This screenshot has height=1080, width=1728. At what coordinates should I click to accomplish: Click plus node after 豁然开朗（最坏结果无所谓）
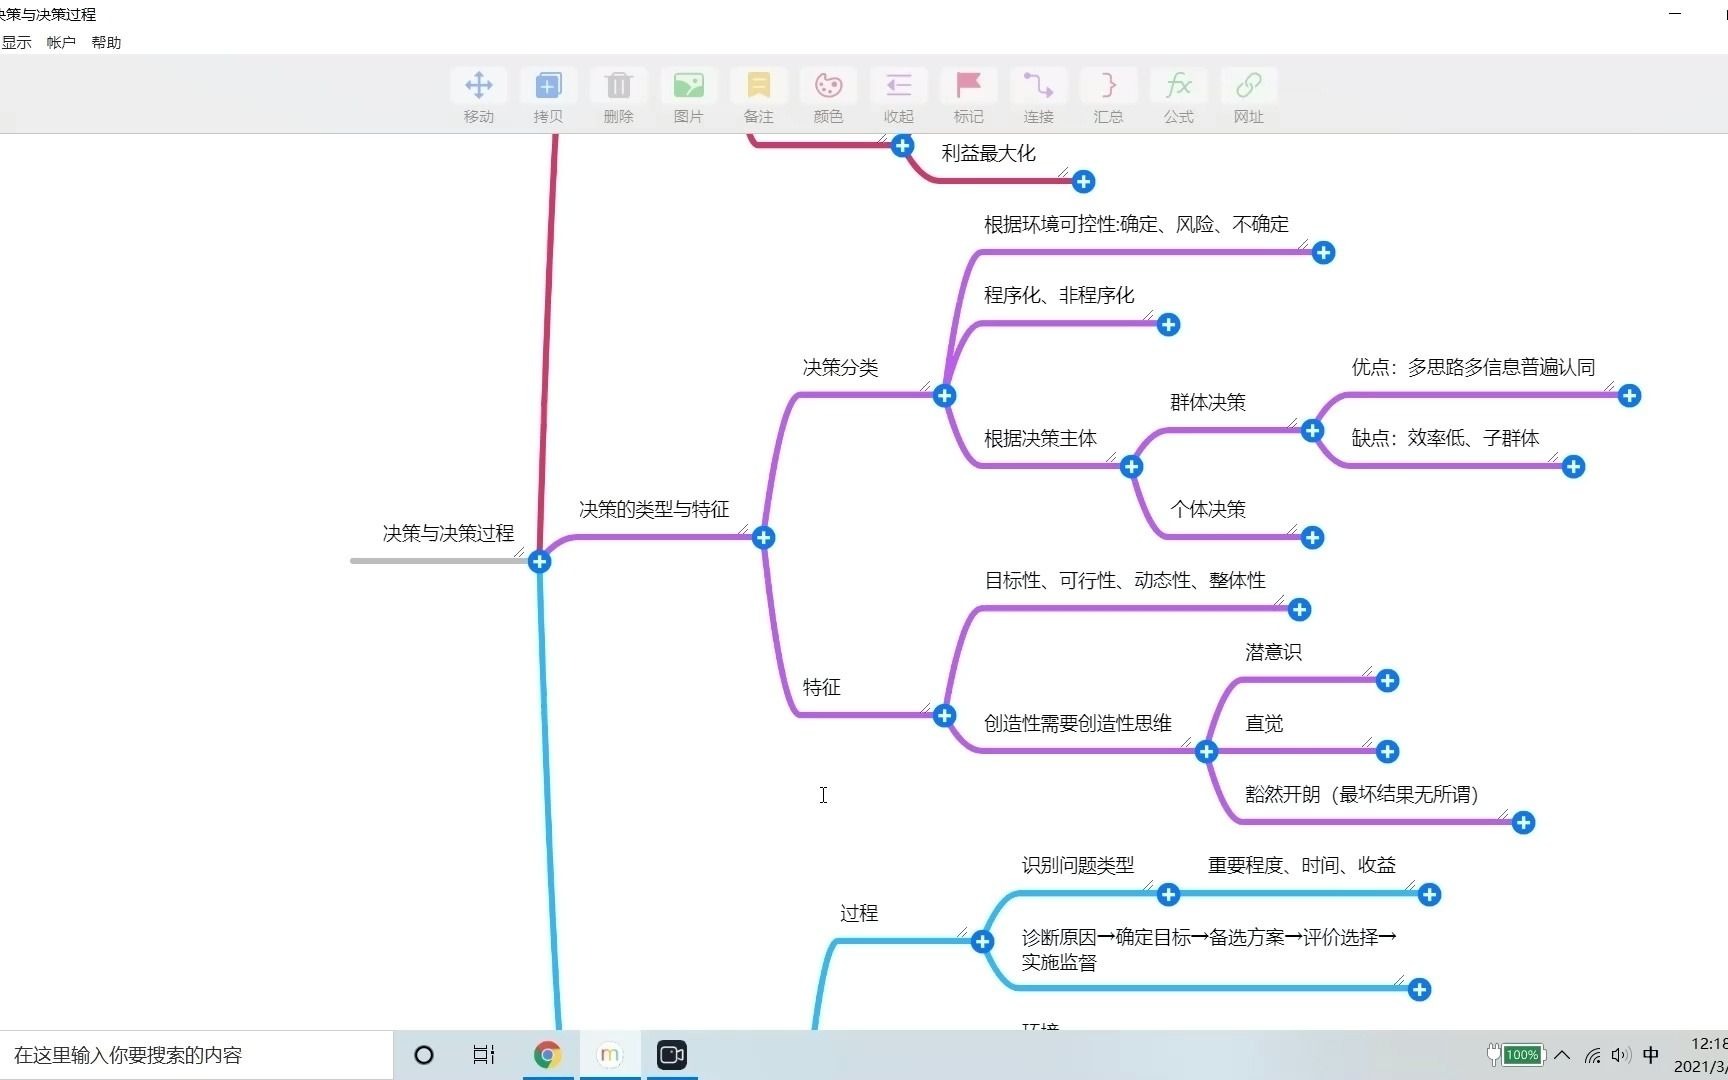(x=1523, y=823)
